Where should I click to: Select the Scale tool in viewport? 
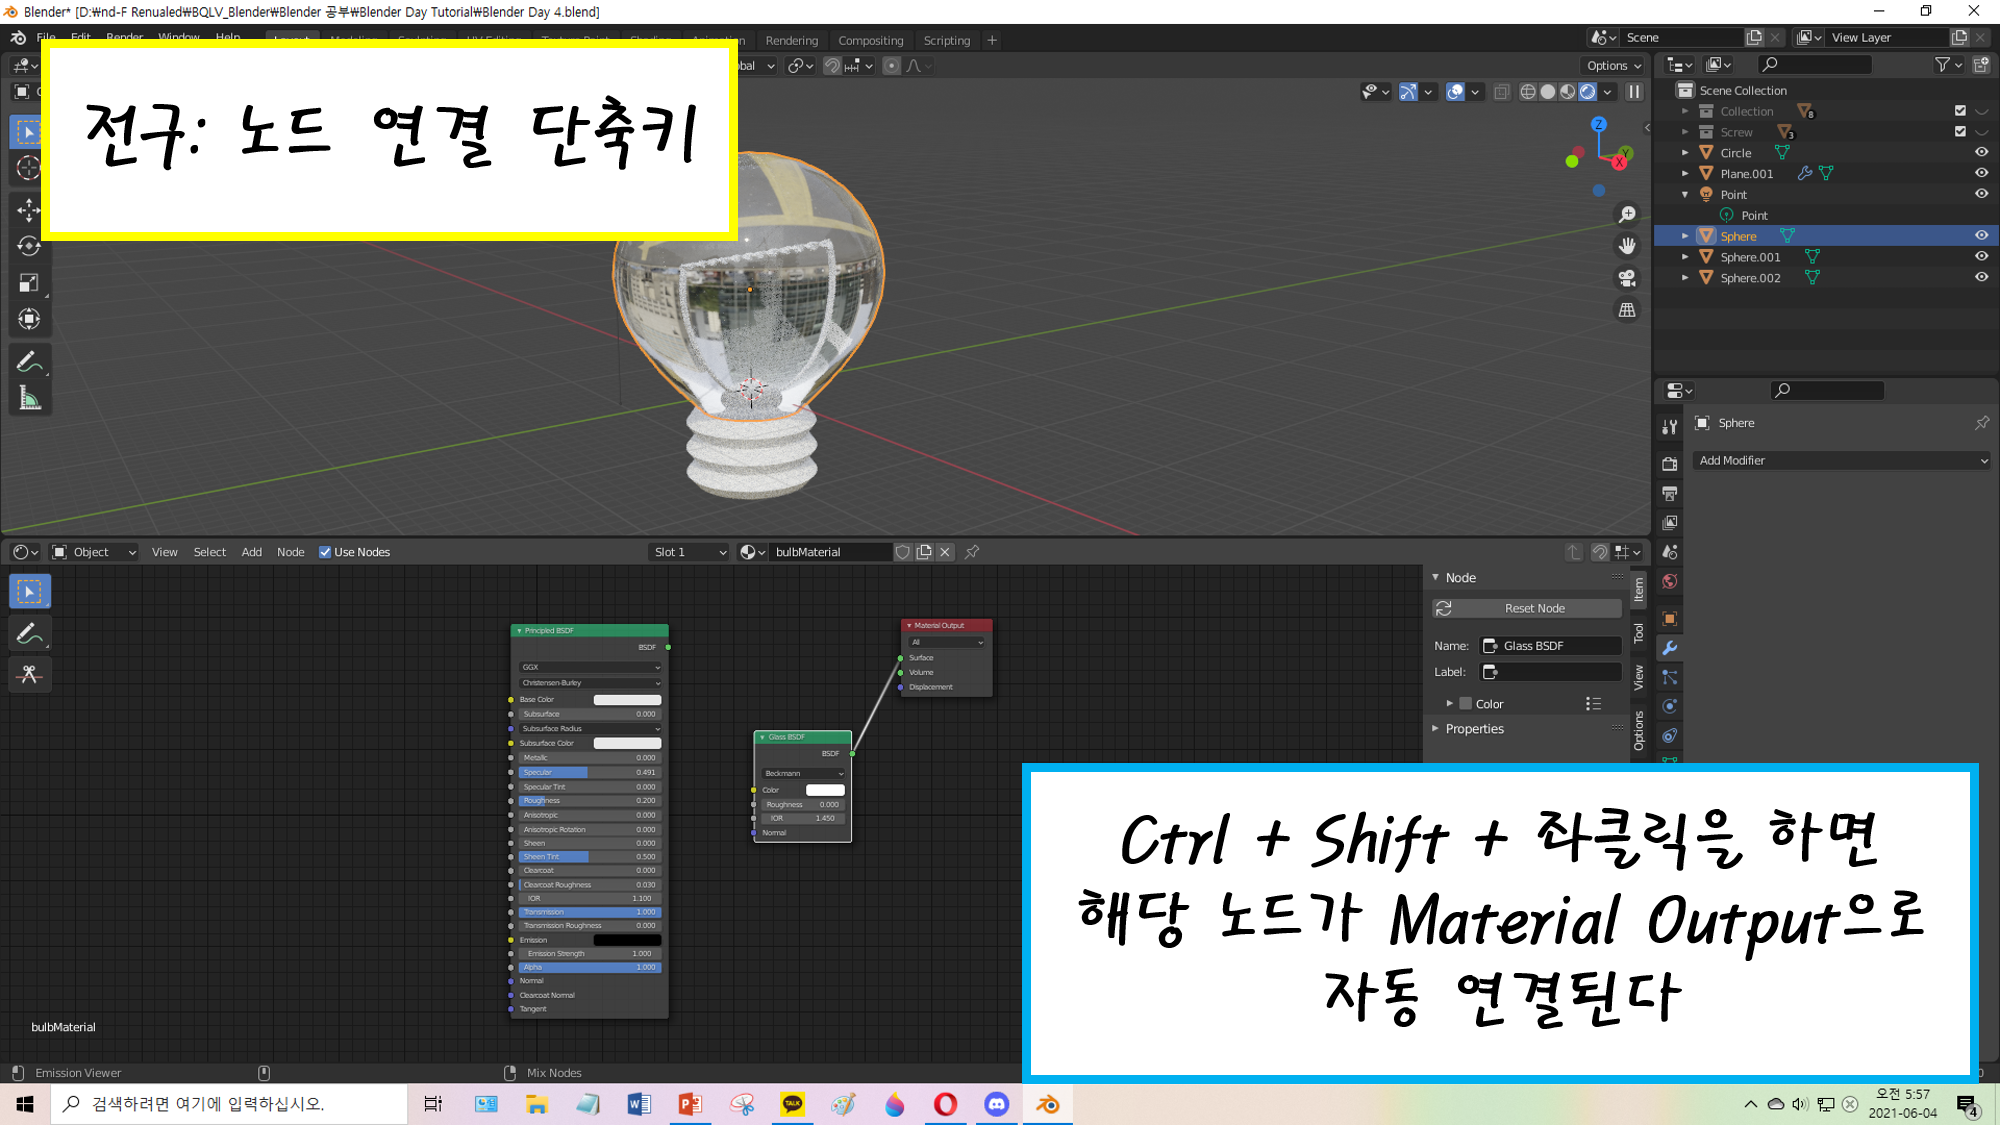(28, 283)
